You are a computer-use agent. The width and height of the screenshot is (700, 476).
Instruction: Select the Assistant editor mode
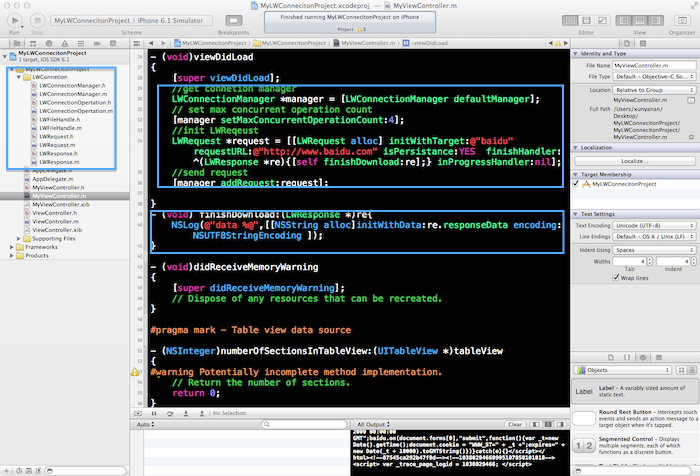(x=586, y=21)
